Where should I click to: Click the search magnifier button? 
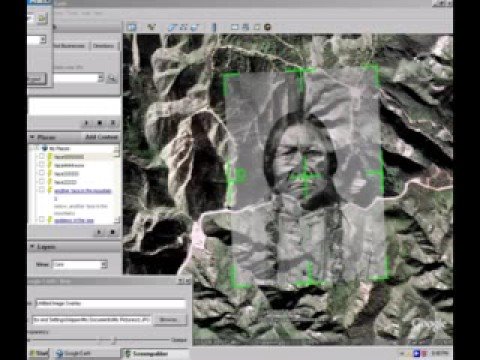112,79
